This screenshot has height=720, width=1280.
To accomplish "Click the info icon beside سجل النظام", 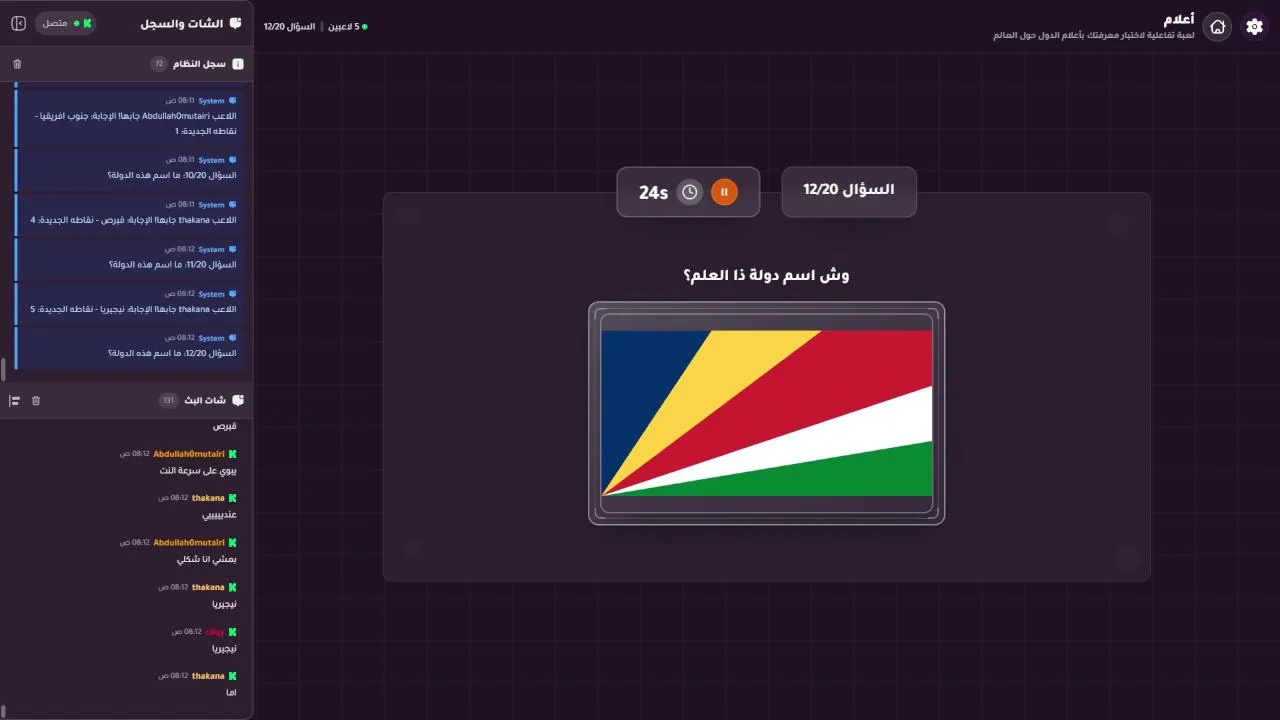I will pyautogui.click(x=237, y=64).
